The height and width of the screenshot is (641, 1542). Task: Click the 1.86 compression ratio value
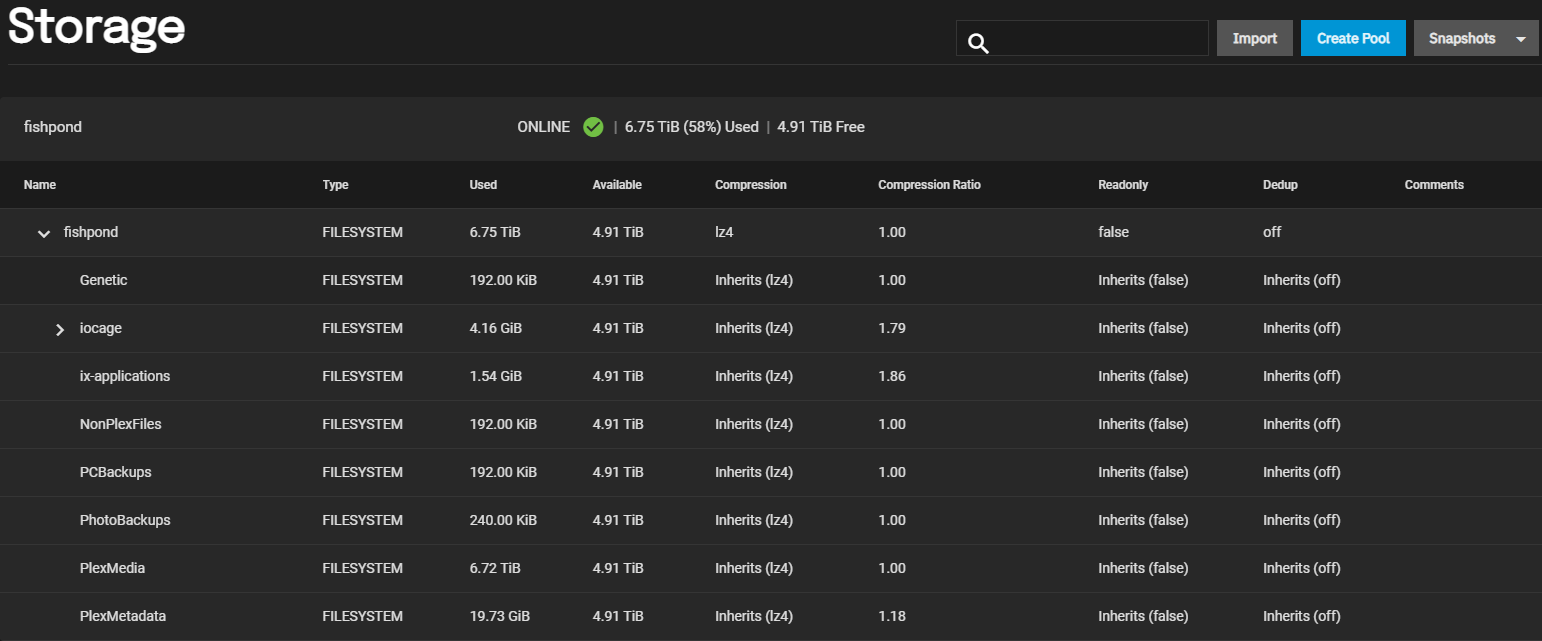(892, 376)
